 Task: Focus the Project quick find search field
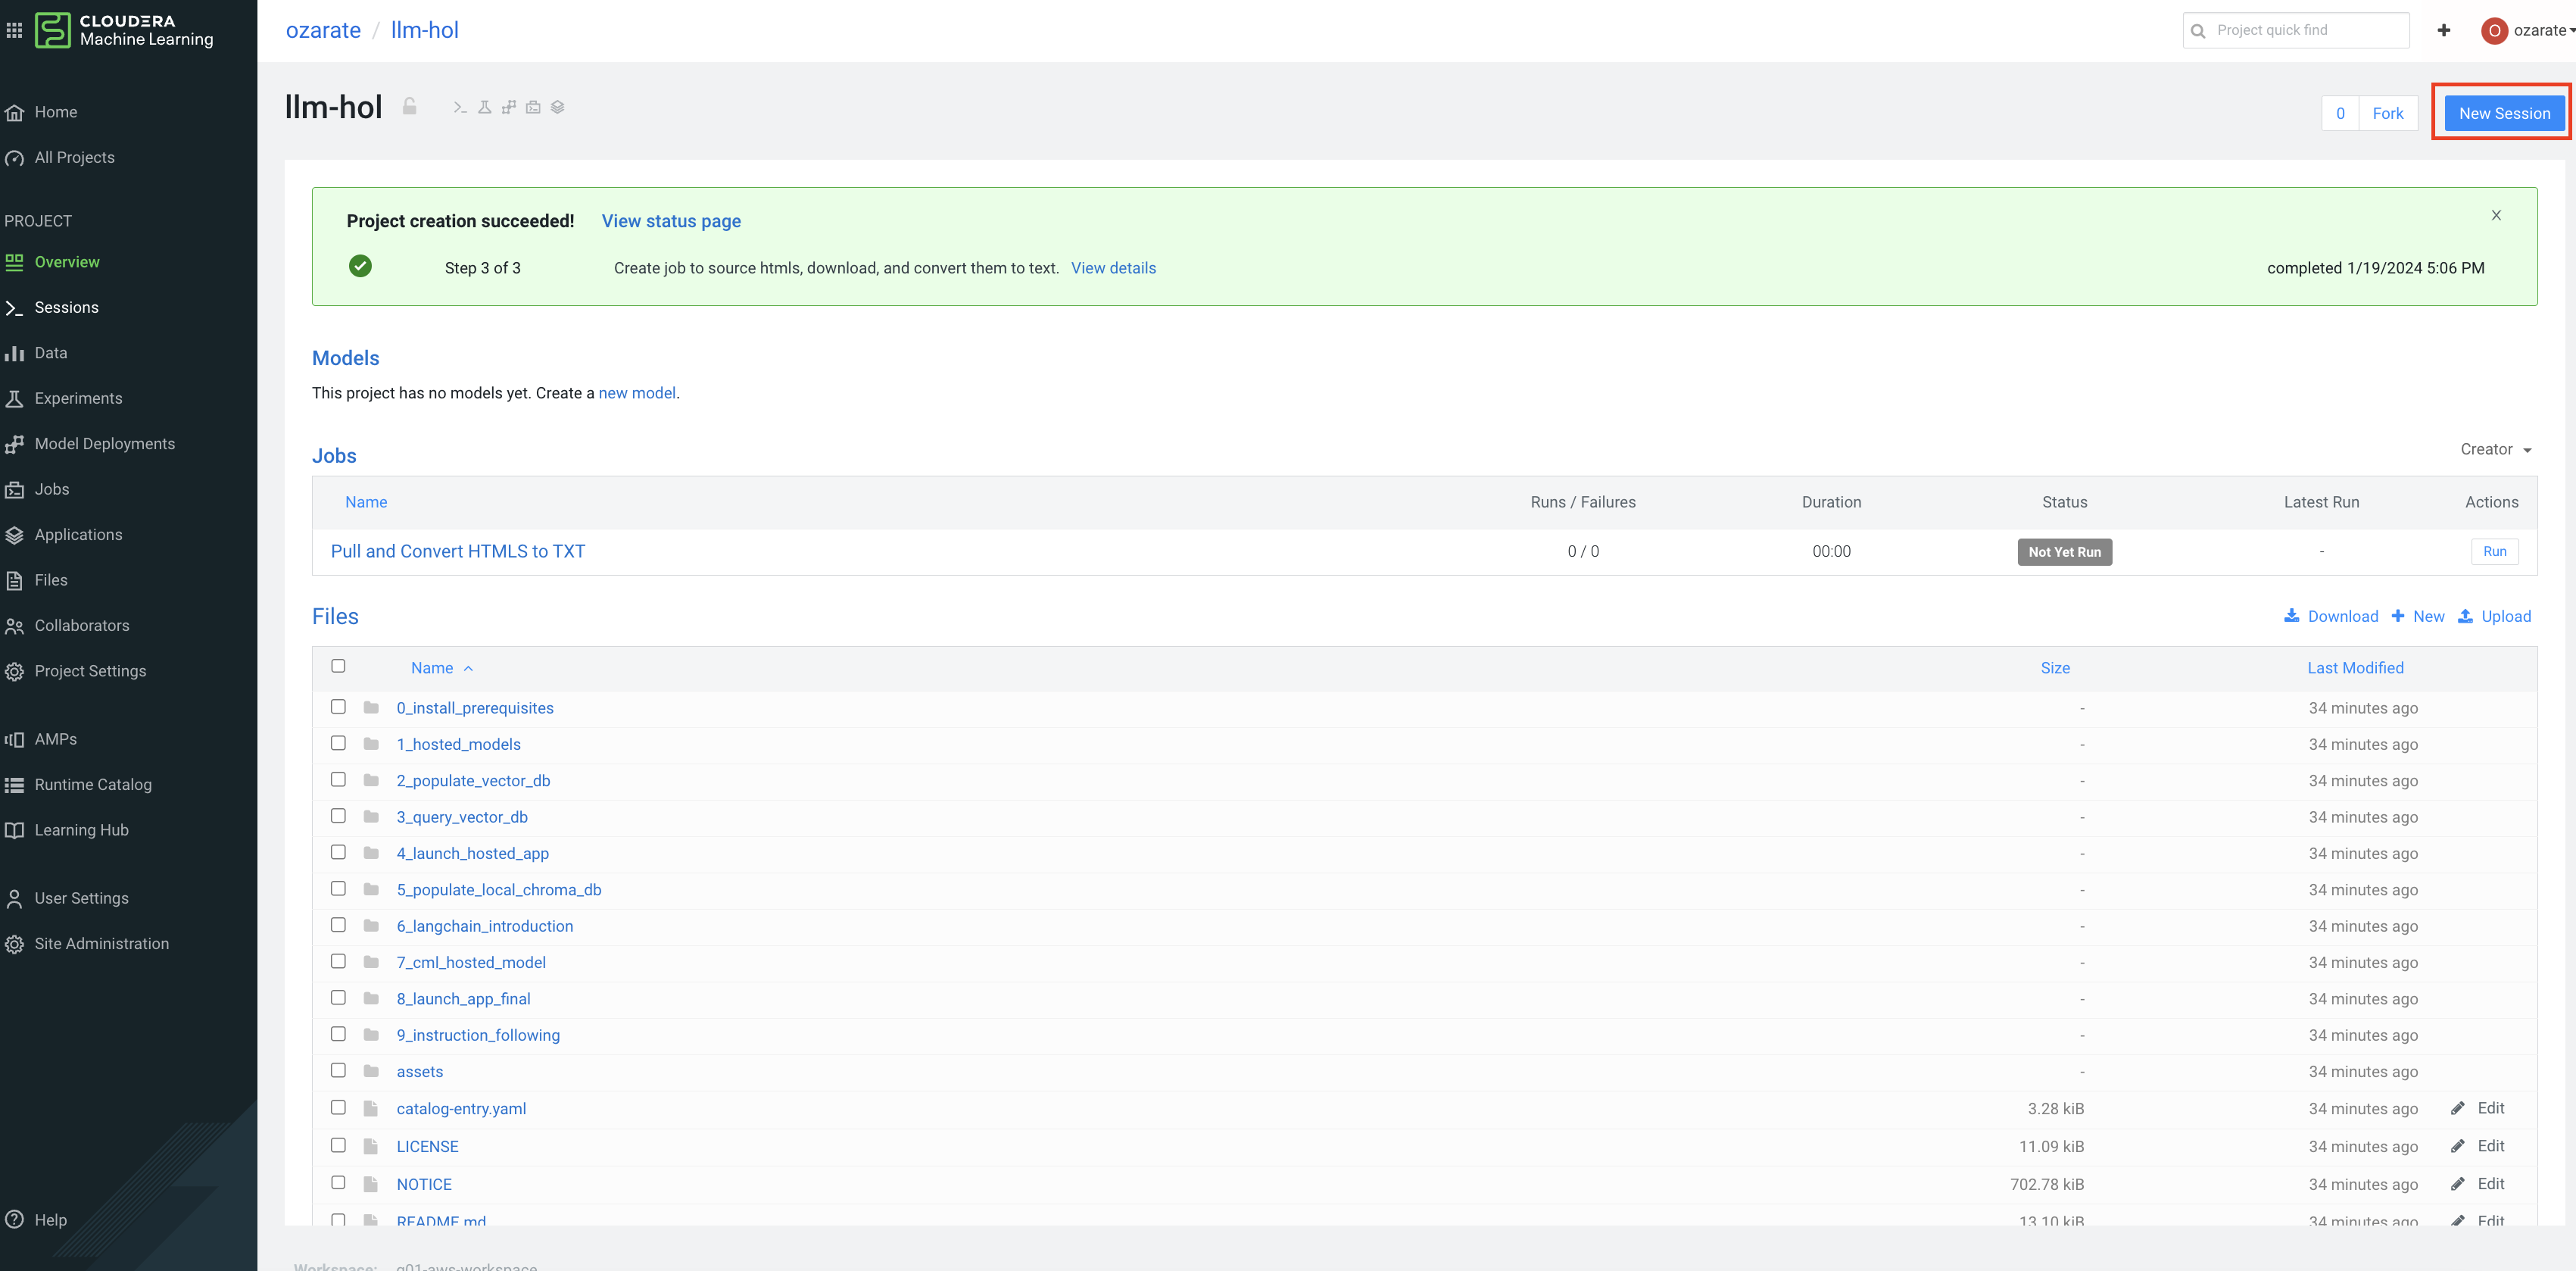(2306, 30)
